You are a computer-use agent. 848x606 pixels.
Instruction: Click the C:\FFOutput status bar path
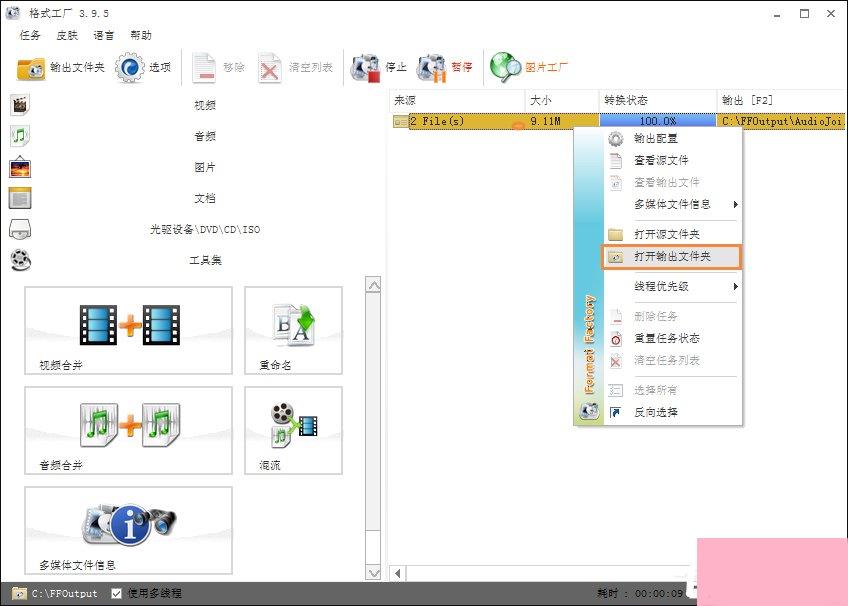click(64, 593)
